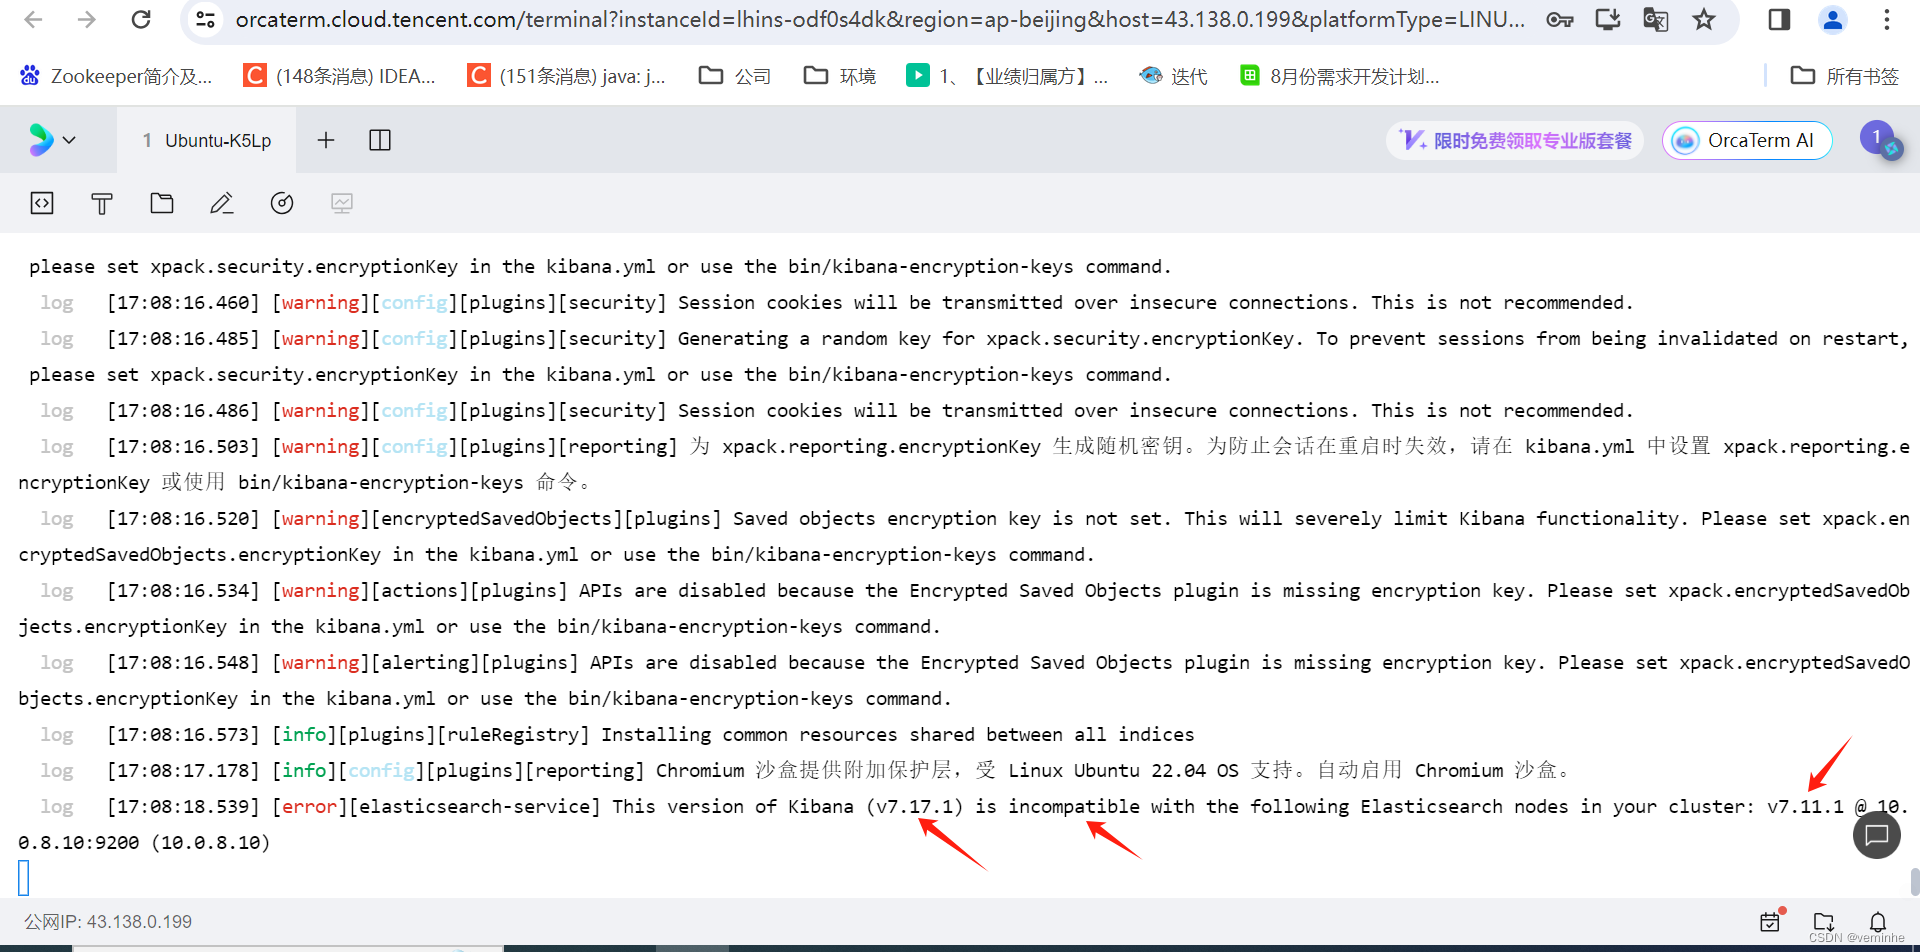This screenshot has width=1920, height=952.
Task: Select the Ubuntu-K5Lp terminal tab
Action: [x=207, y=140]
